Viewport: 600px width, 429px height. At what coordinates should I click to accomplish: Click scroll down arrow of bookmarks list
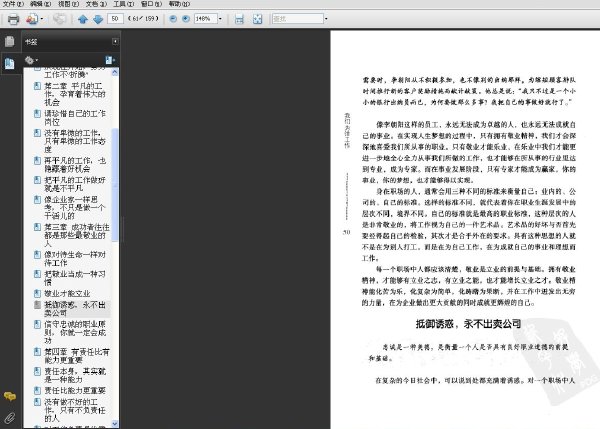[115, 423]
